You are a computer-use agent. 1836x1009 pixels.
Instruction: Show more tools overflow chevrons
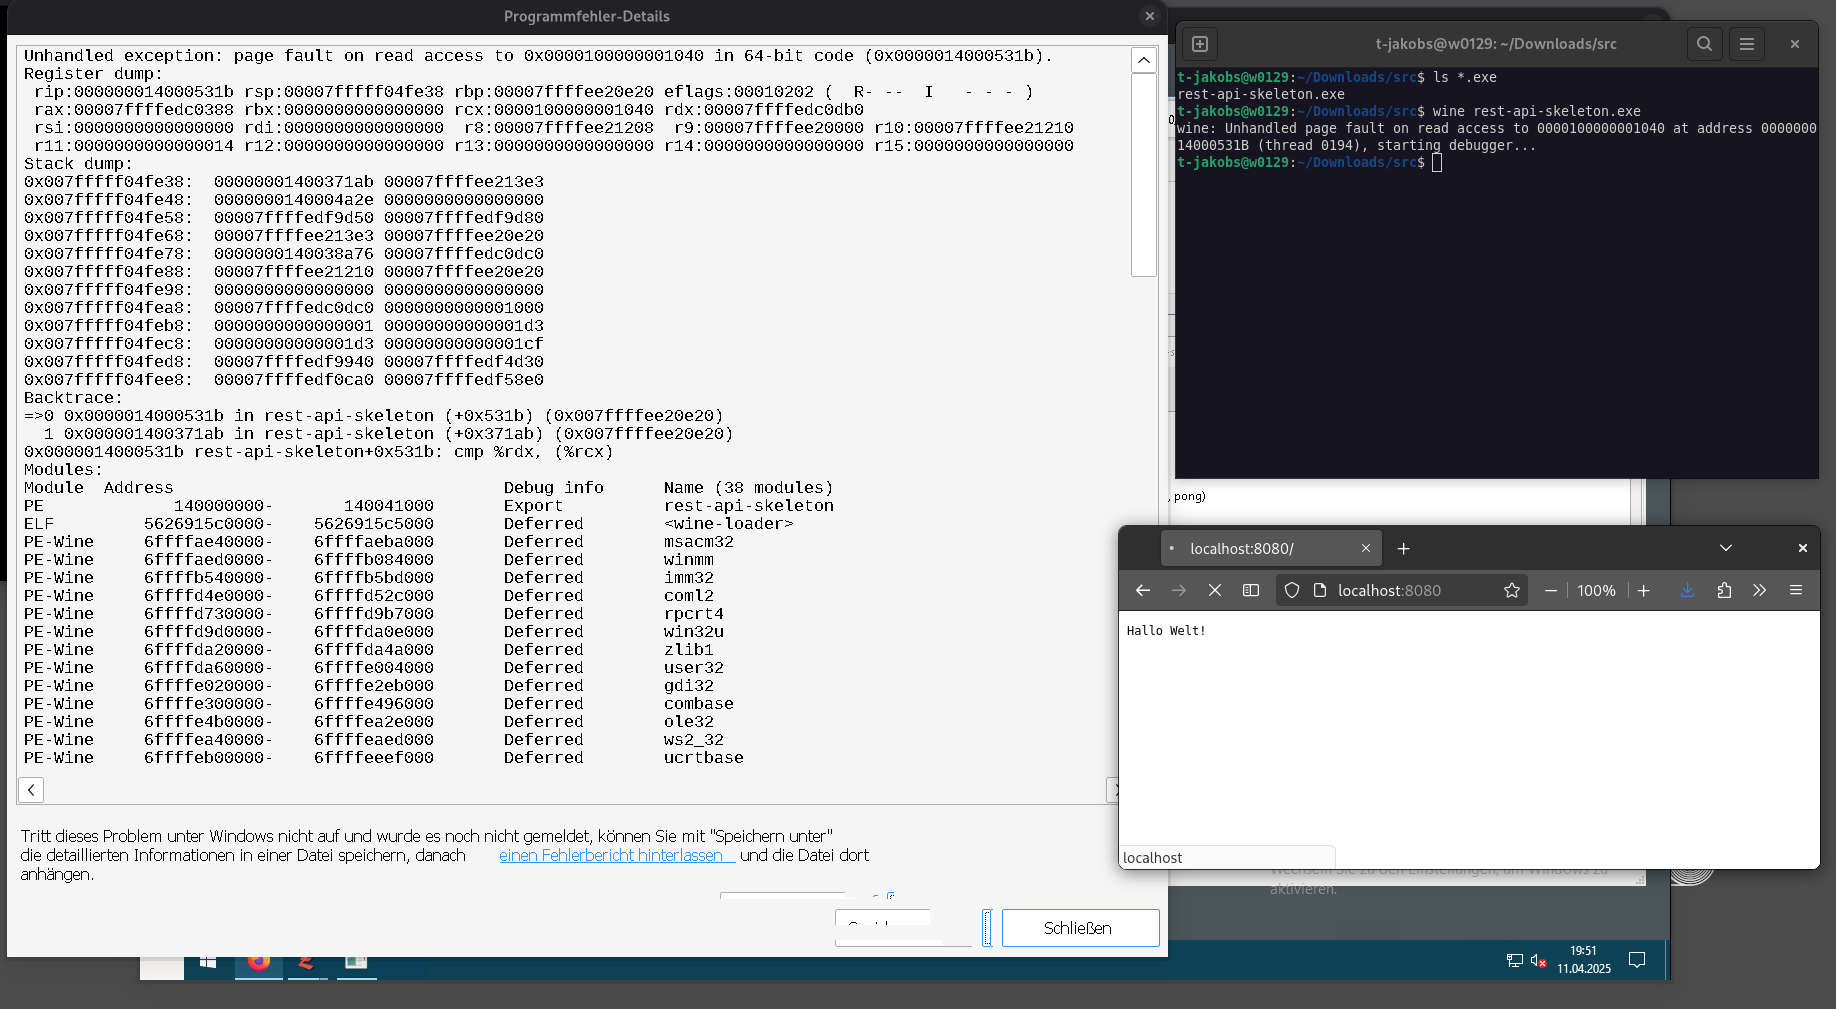coord(1760,591)
